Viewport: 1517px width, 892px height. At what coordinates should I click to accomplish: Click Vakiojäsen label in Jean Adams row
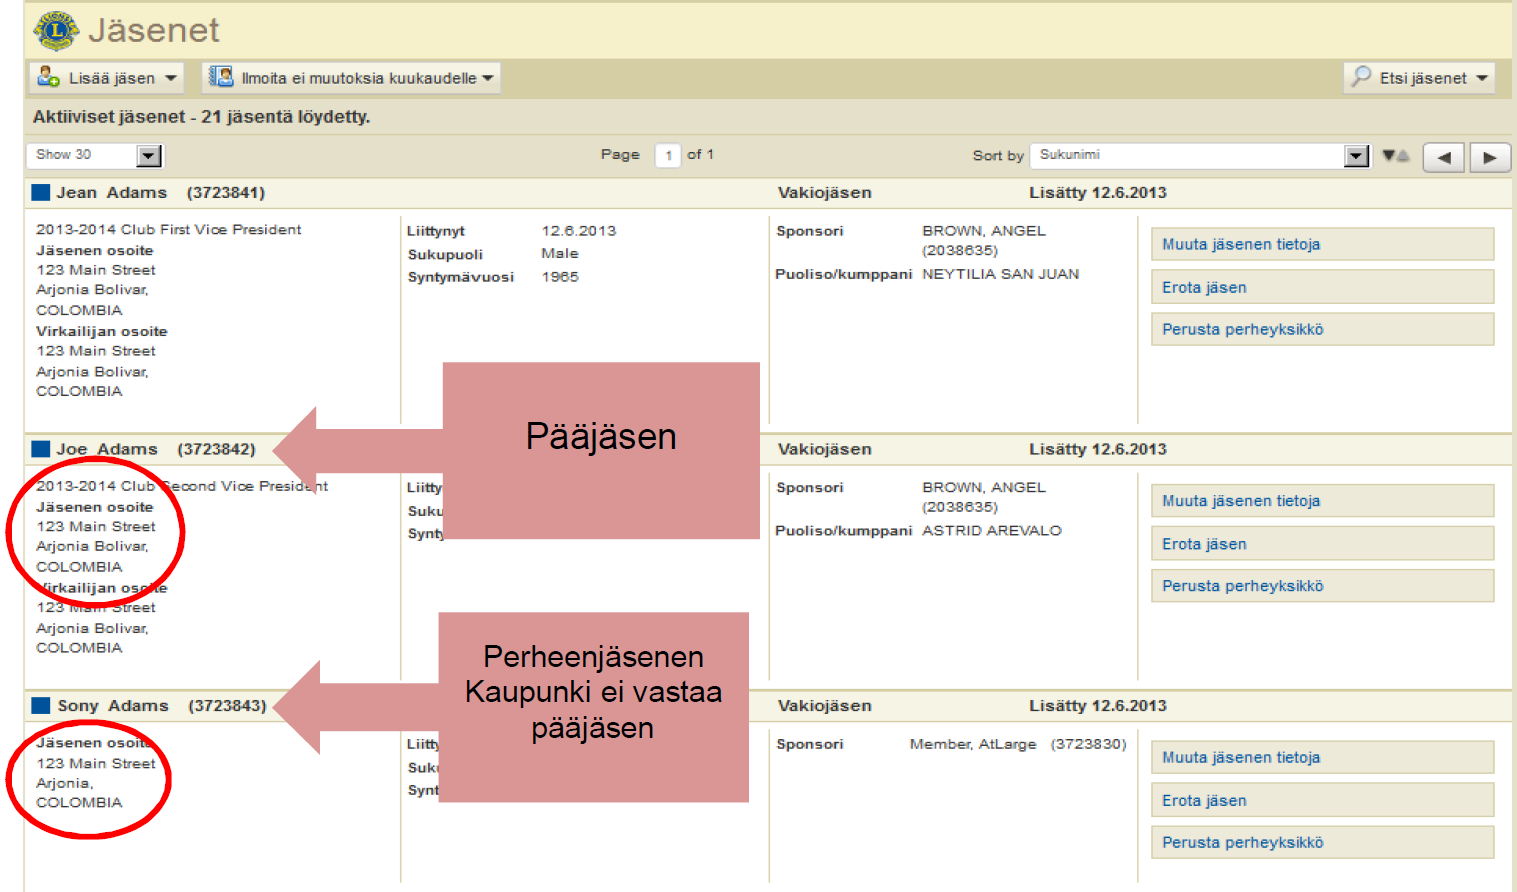825,192
